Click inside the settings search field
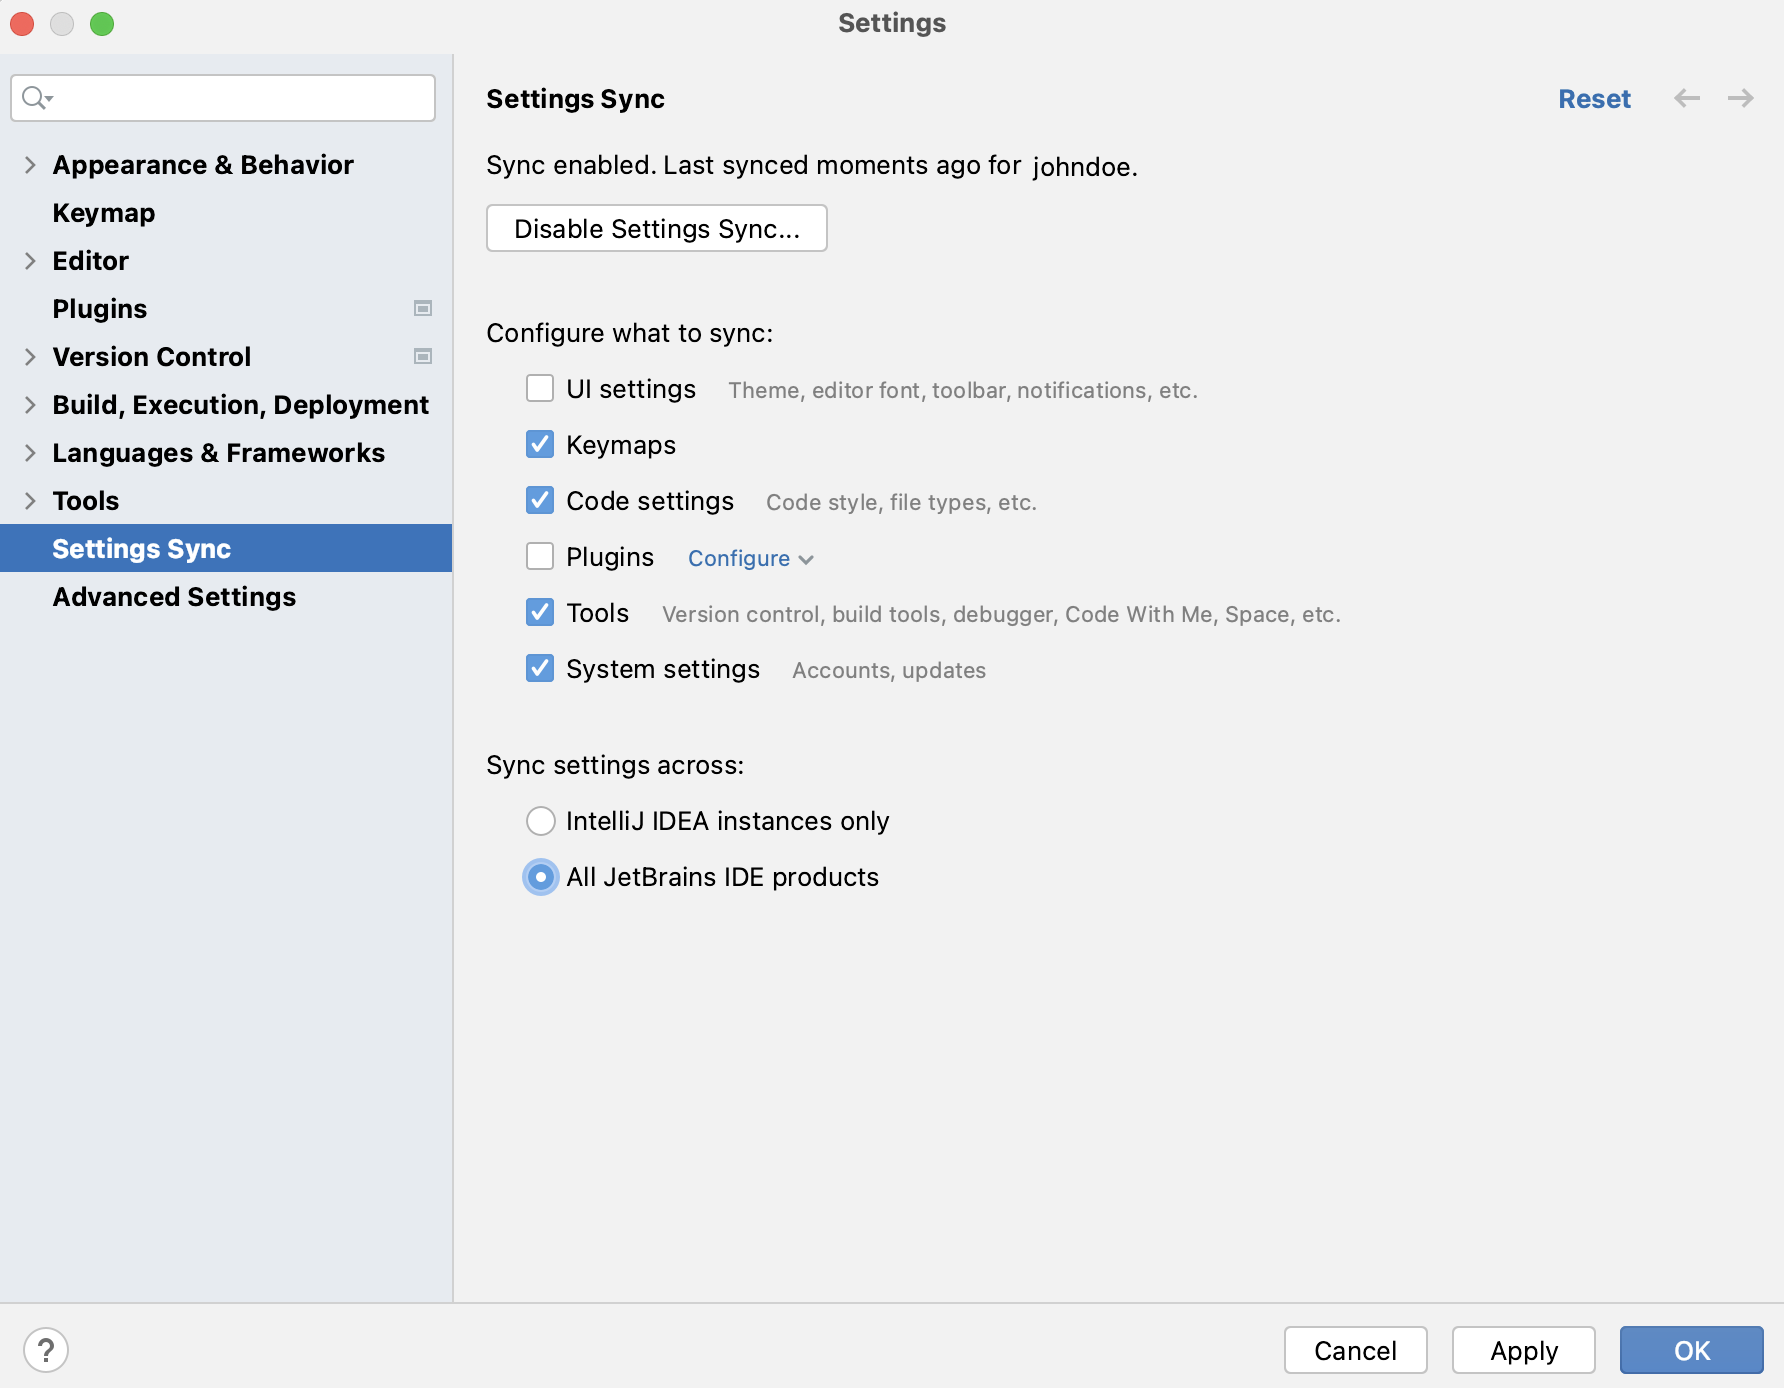The image size is (1784, 1388). point(222,98)
